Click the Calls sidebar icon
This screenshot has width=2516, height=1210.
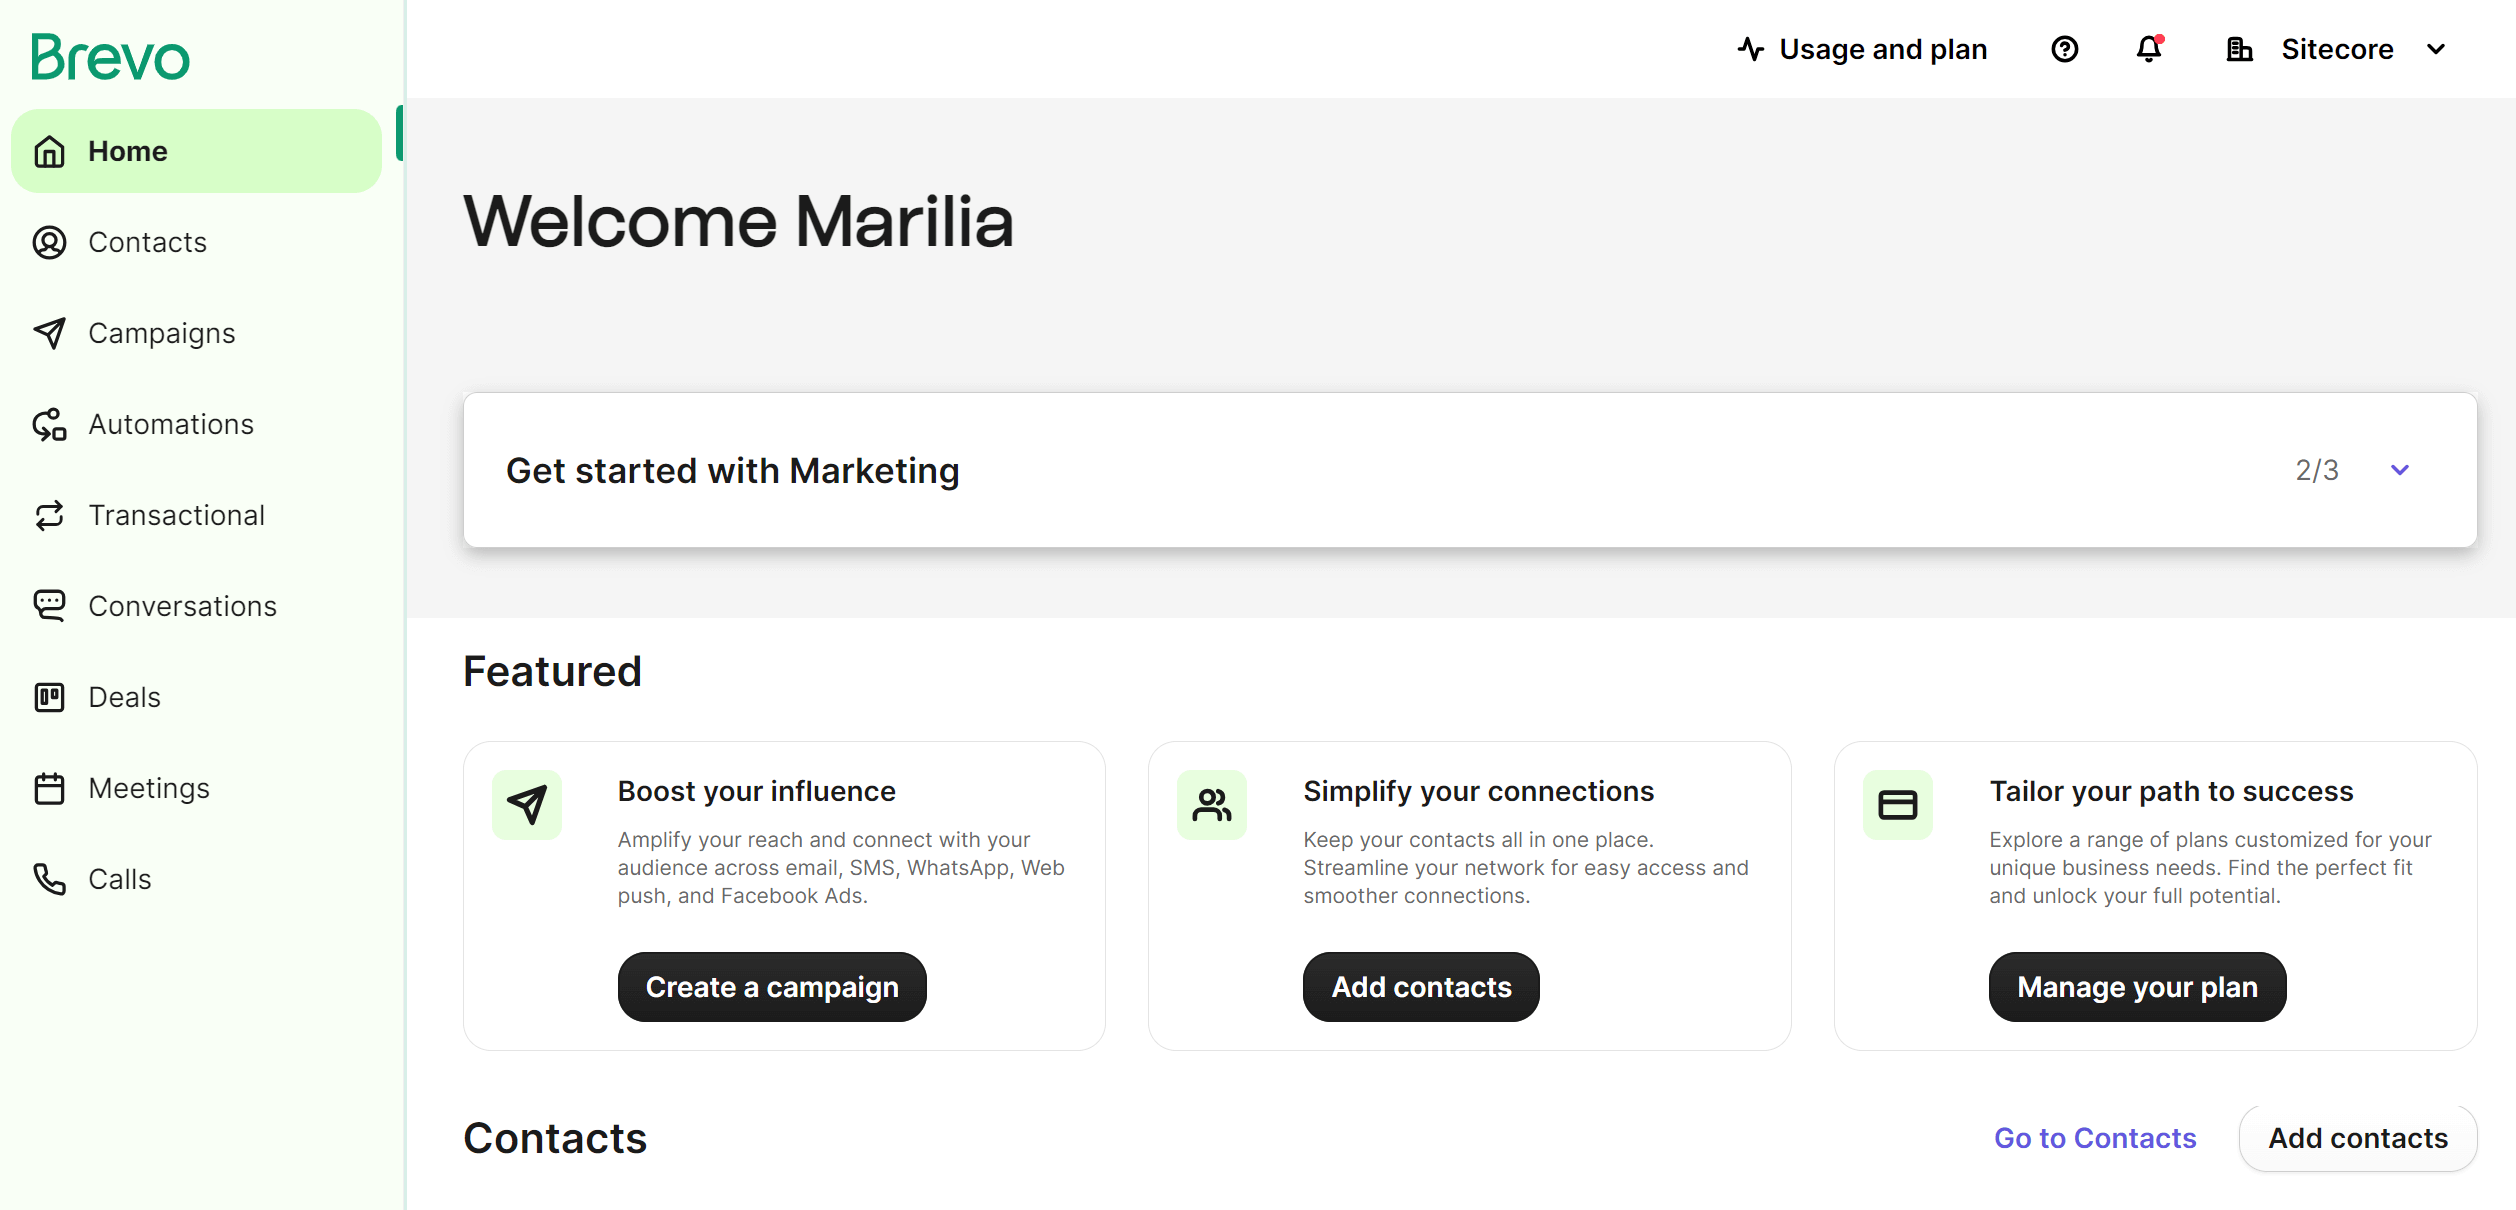click(x=48, y=879)
